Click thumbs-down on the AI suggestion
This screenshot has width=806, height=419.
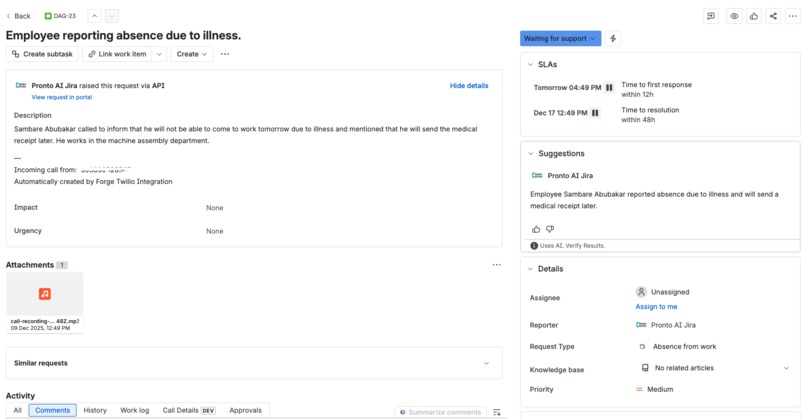tap(550, 229)
